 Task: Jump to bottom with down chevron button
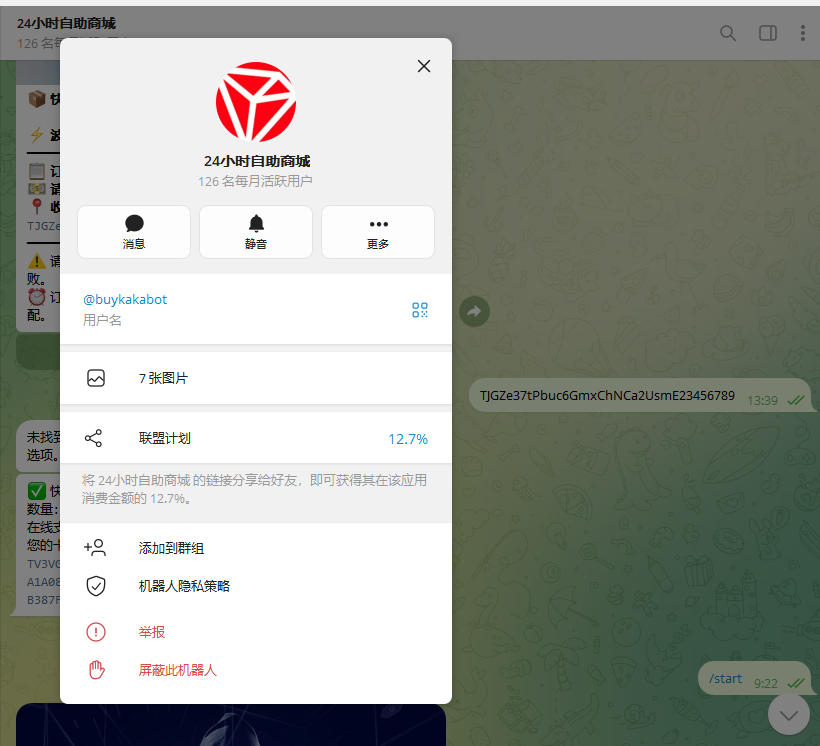pyautogui.click(x=789, y=714)
